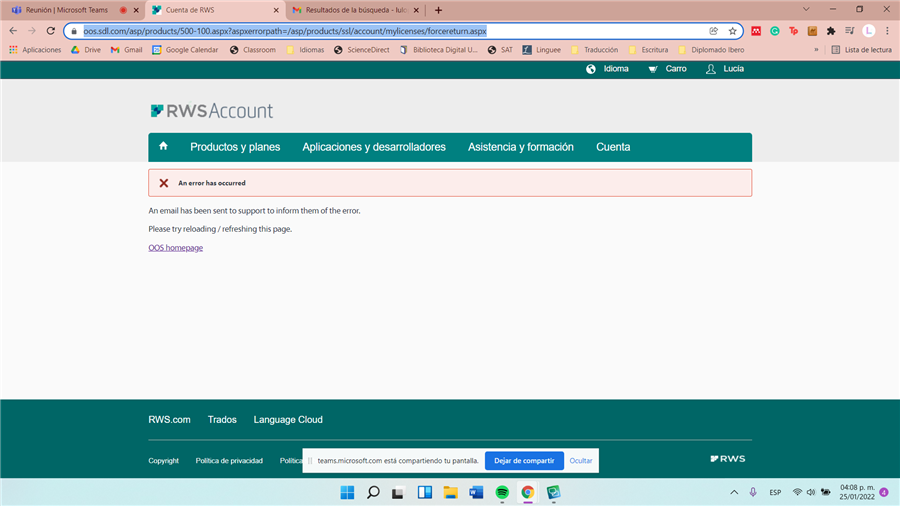
Task: Open Lista de lectura reading list
Action: 862,50
